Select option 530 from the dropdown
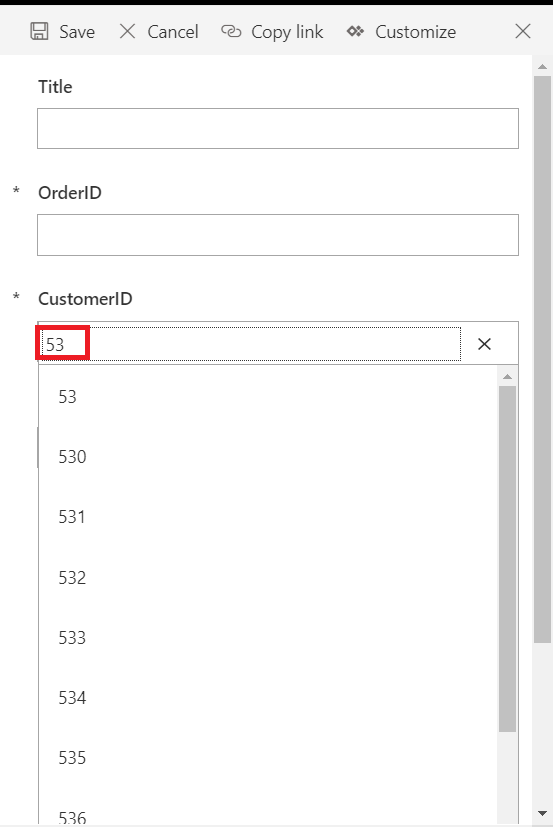This screenshot has height=827, width=553. pyautogui.click(x=268, y=457)
